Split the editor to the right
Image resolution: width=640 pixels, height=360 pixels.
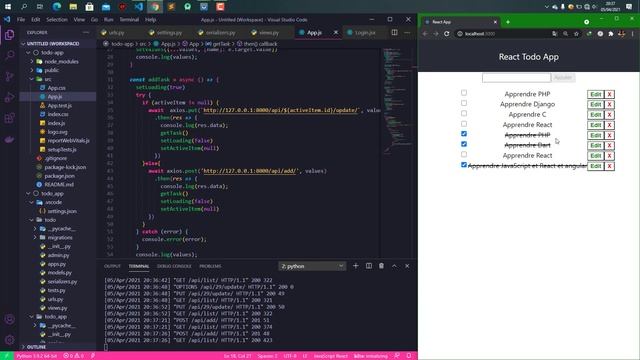click(394, 32)
